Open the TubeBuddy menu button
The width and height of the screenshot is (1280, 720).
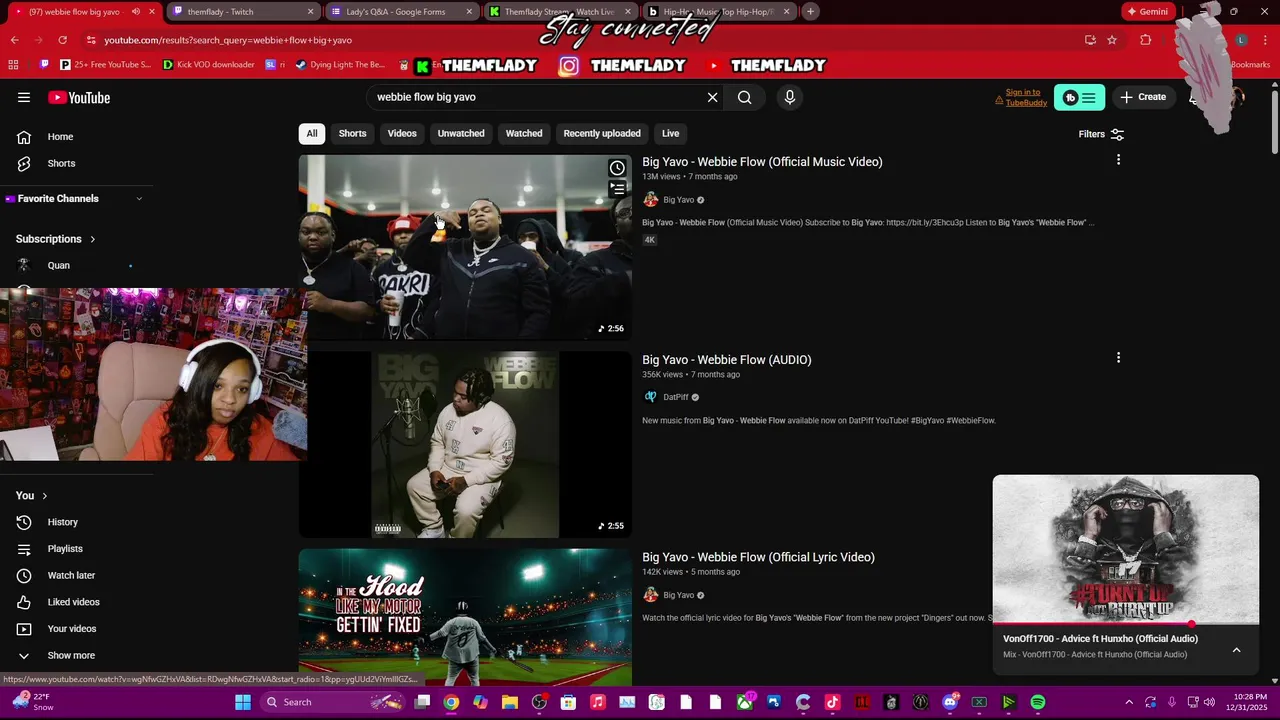tap(1079, 97)
